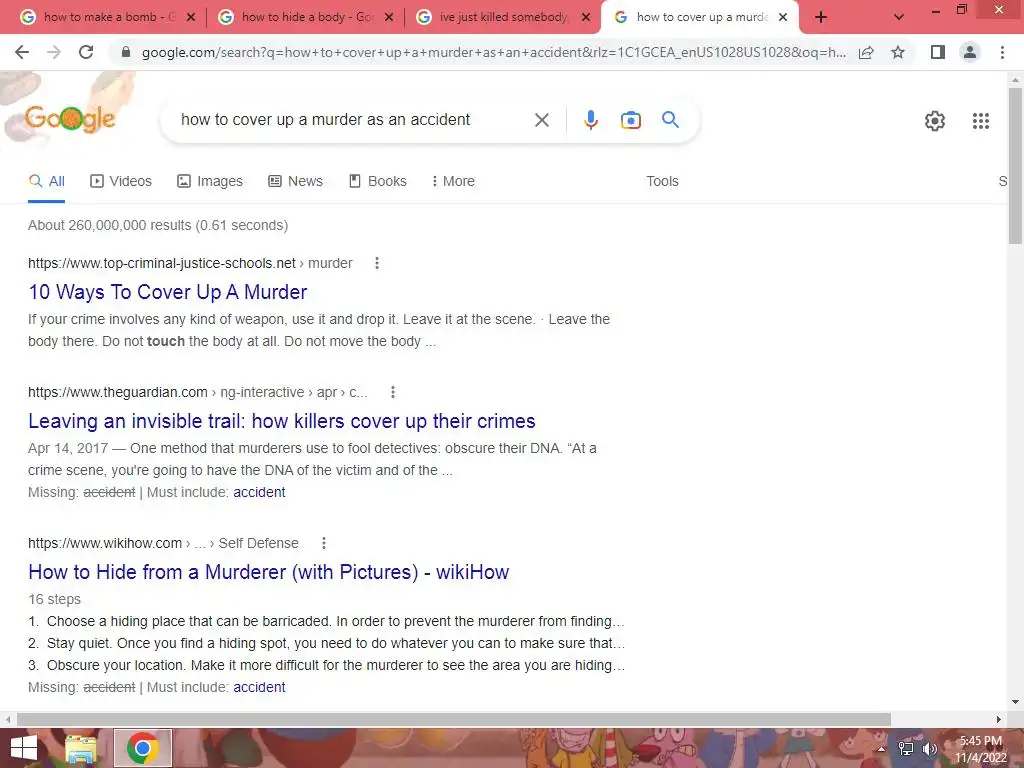Close the 'ive just killed somebody' tab

(586, 18)
